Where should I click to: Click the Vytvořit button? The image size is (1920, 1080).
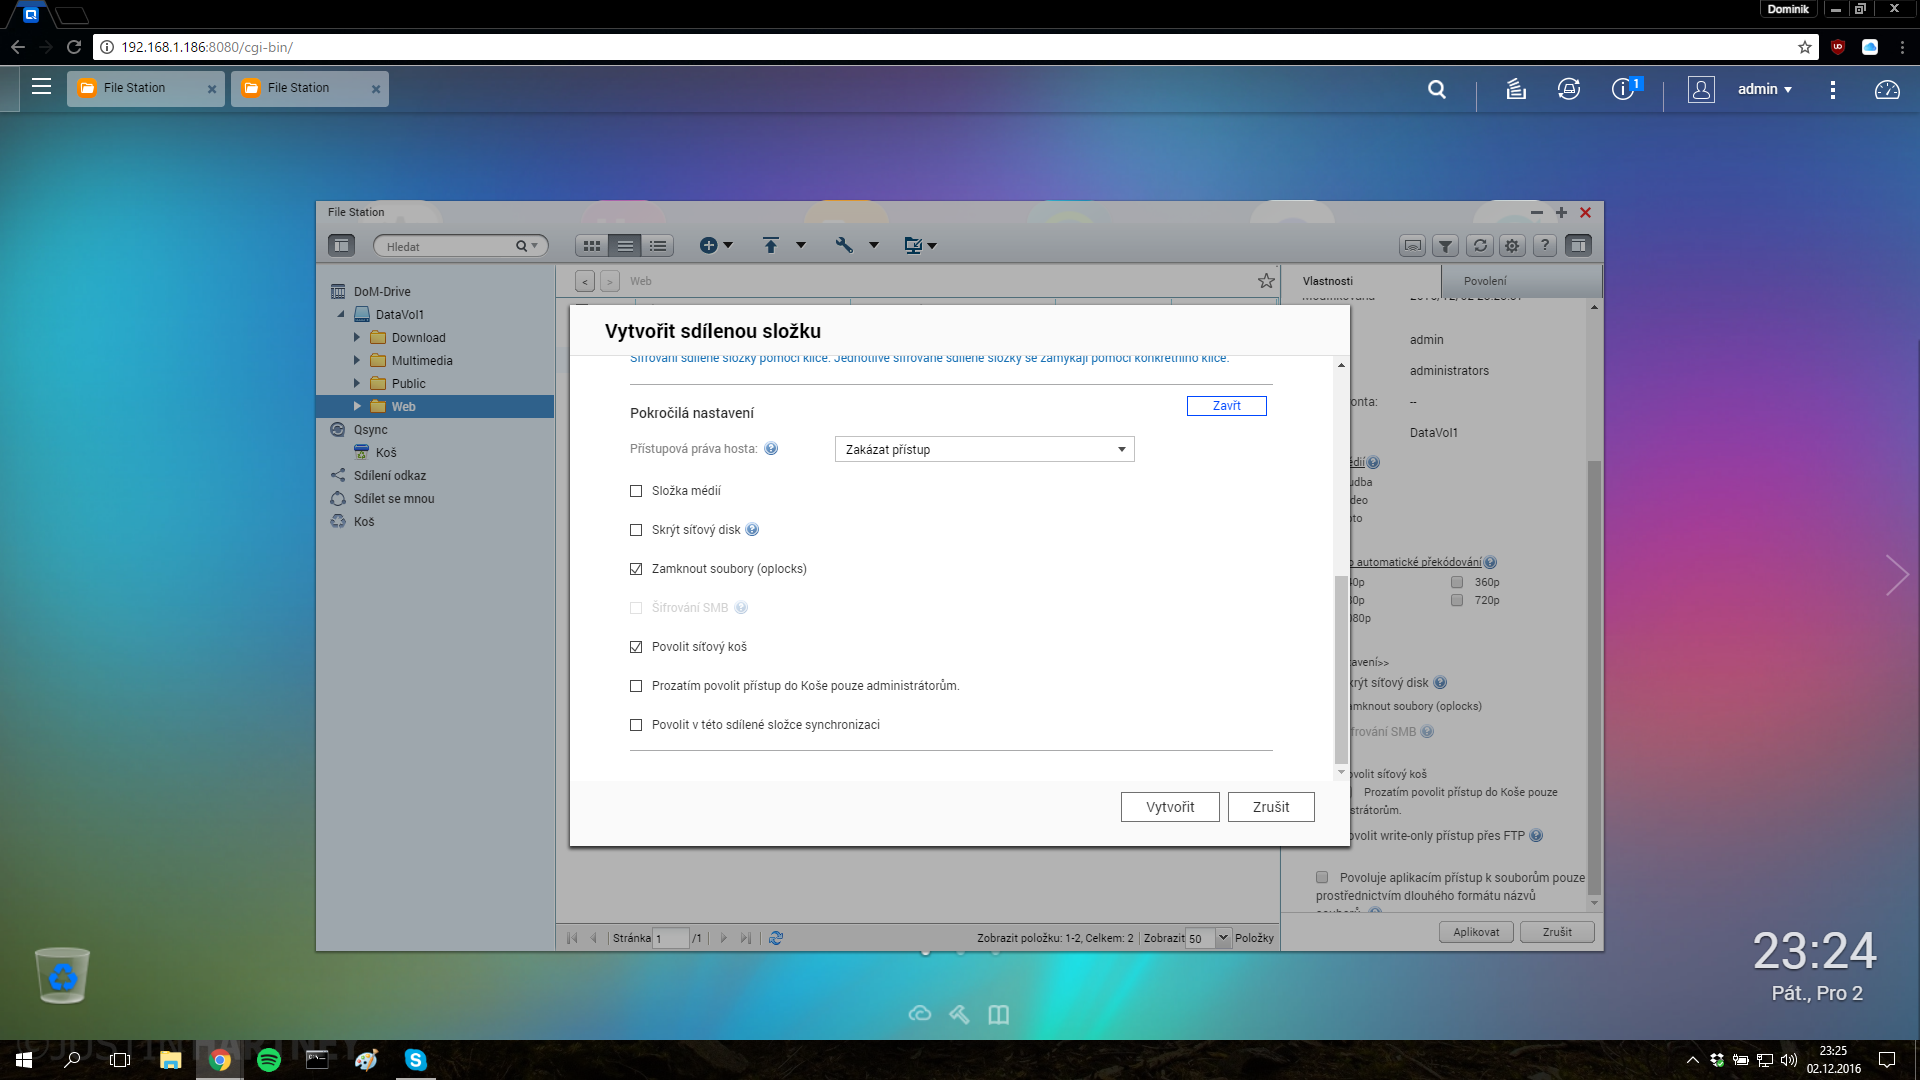click(x=1170, y=807)
